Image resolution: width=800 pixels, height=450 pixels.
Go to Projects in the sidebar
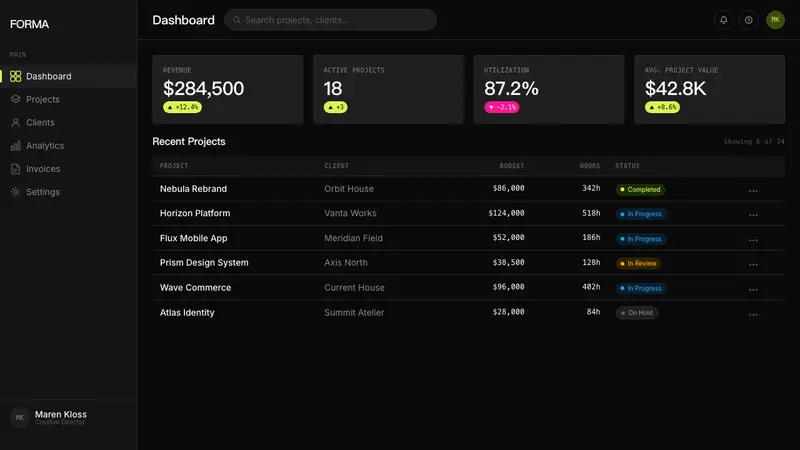click(68, 99)
